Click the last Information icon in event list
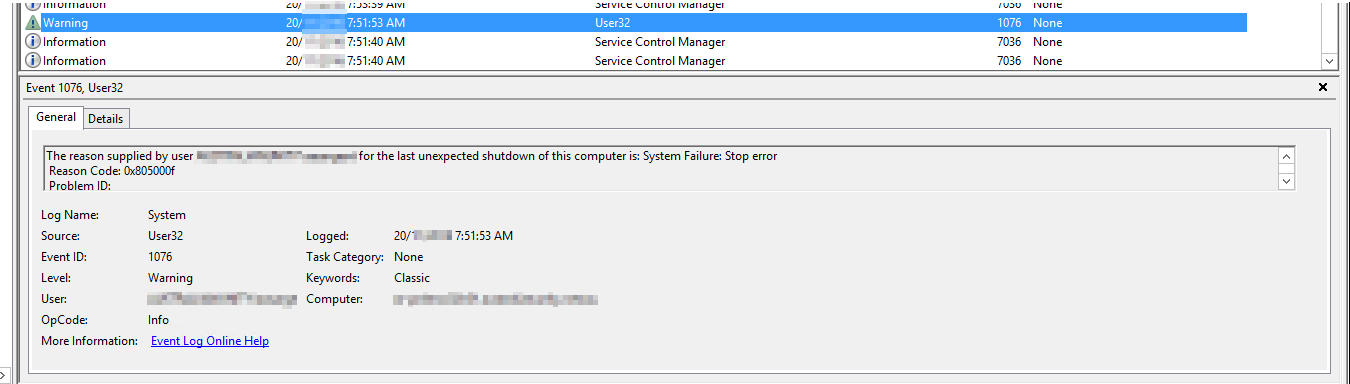Viewport: 1350px width, 384px height. (32, 61)
